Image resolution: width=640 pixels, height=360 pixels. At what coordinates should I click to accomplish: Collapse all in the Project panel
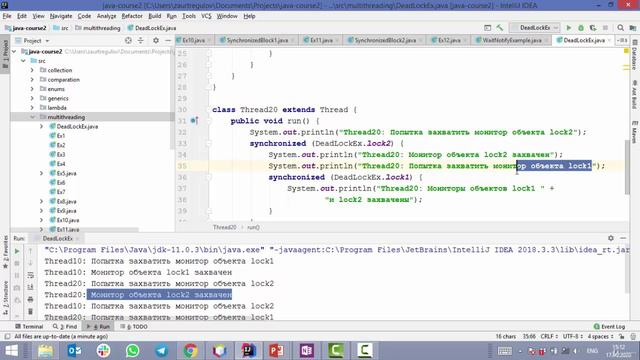pos(140,40)
